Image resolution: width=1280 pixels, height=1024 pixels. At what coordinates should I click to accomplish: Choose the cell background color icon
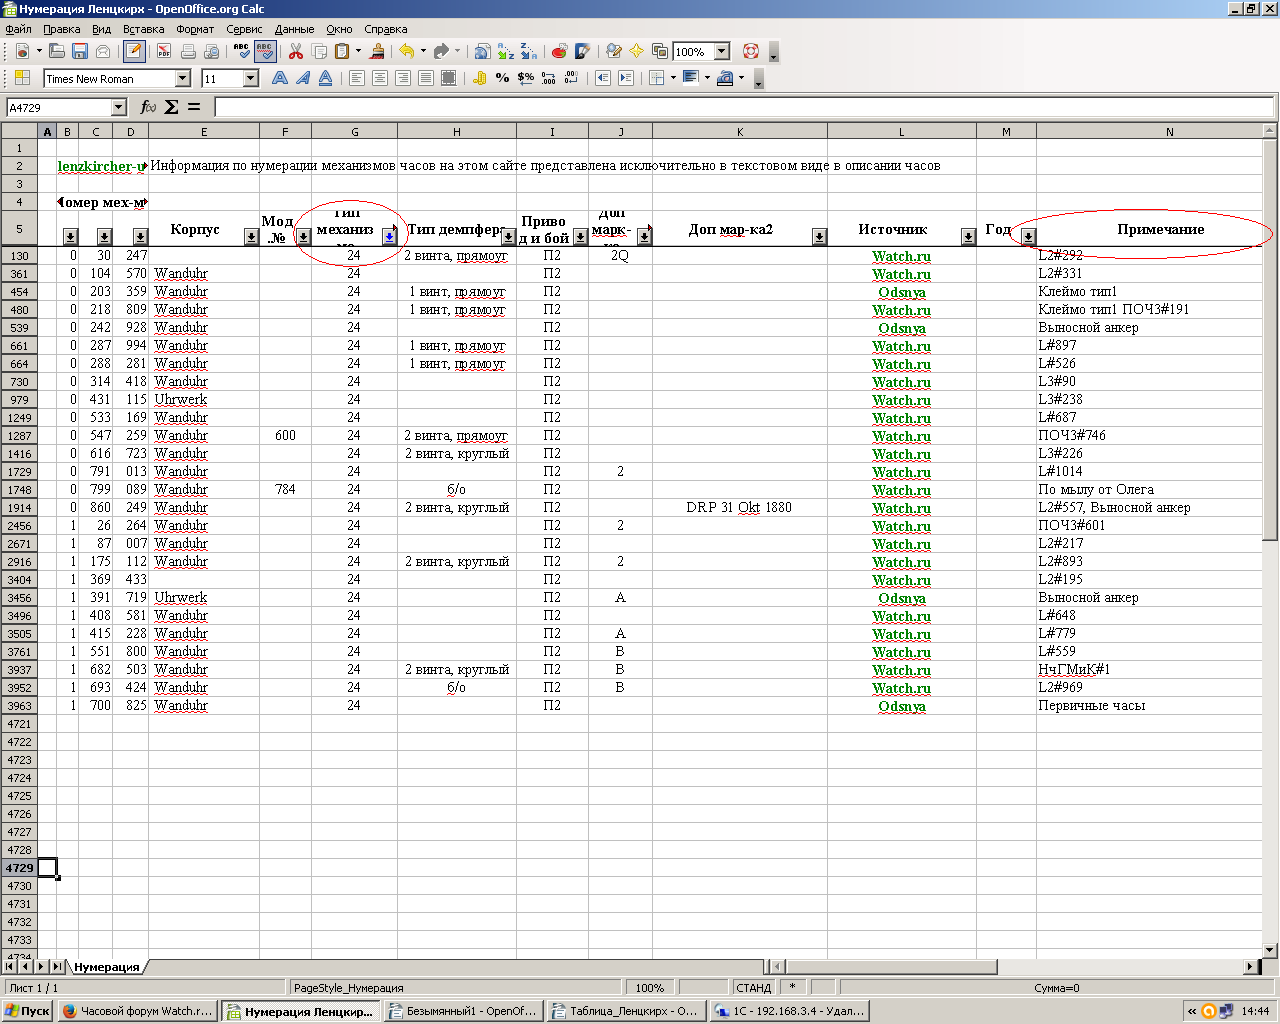[x=691, y=78]
